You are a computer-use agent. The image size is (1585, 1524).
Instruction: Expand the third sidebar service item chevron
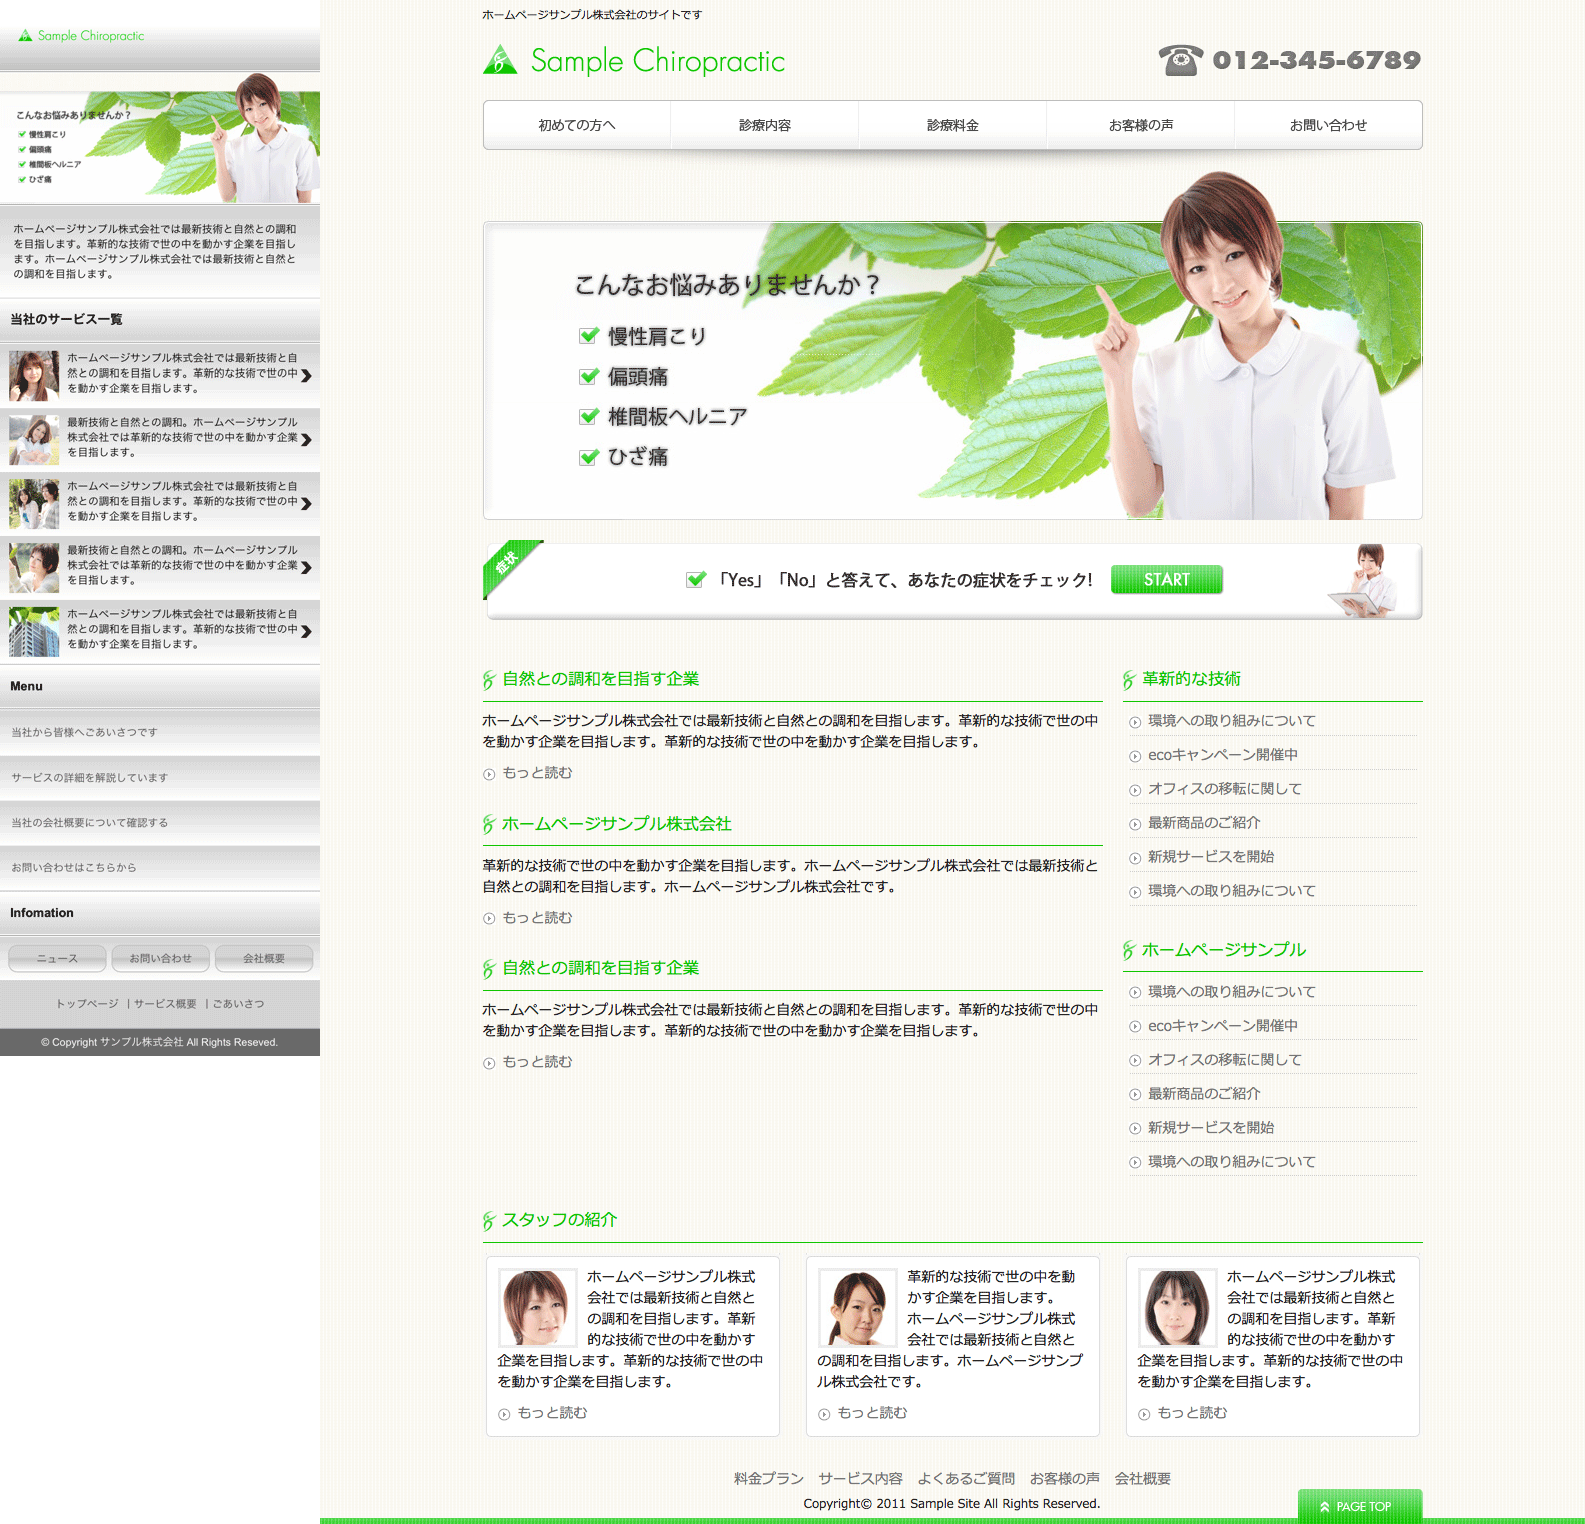coord(306,503)
